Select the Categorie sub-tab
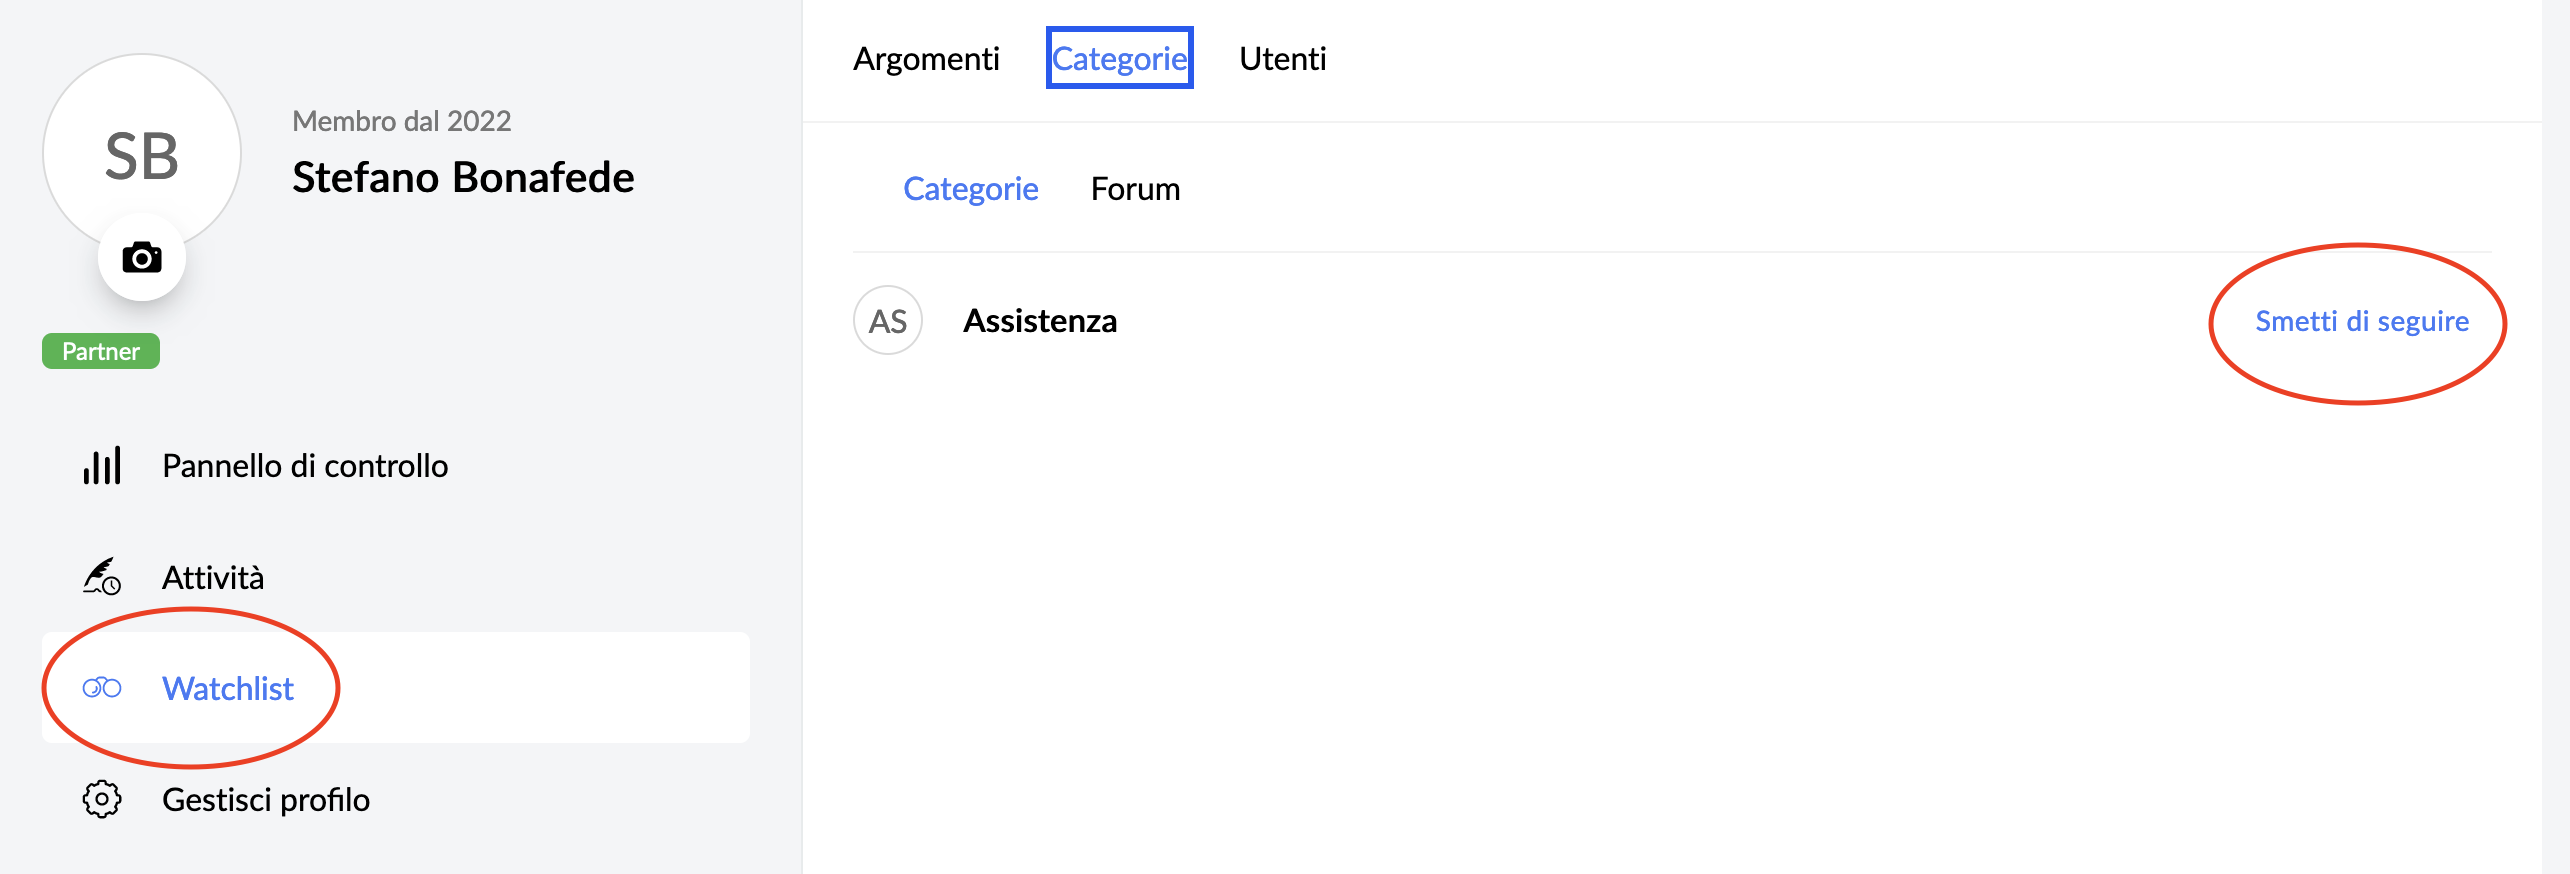This screenshot has height=874, width=2570. (x=970, y=189)
